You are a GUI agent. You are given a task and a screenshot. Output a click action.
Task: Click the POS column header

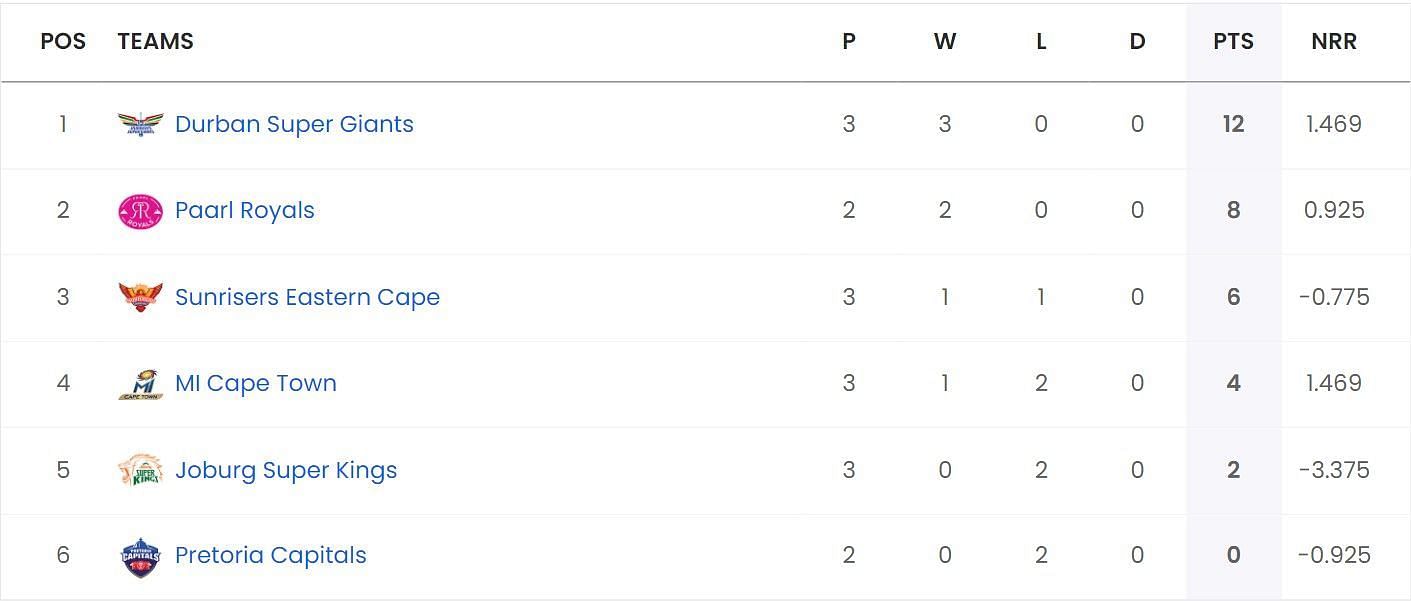[x=63, y=42]
